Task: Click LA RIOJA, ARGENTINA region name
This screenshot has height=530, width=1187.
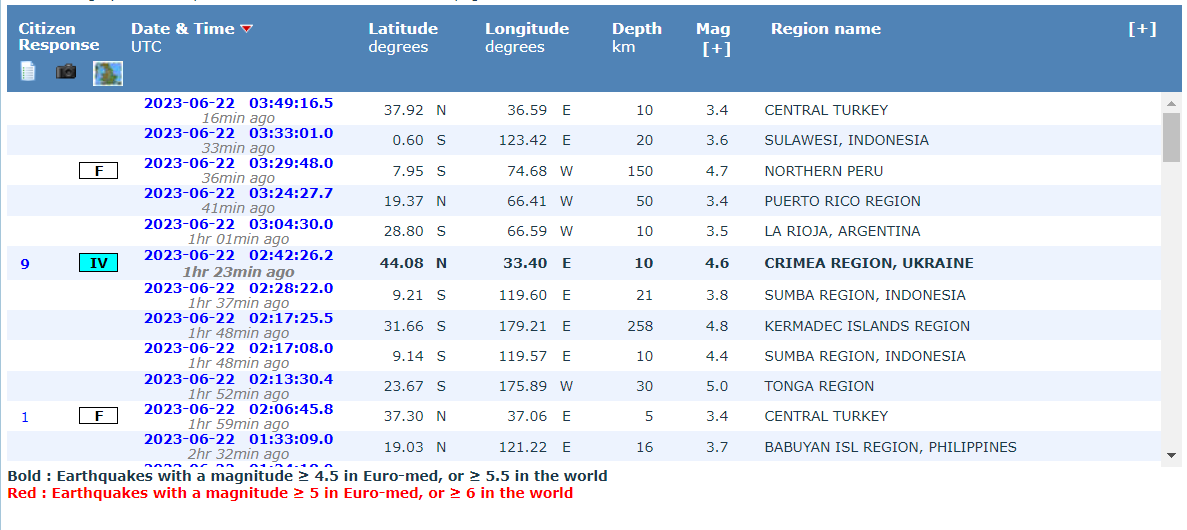Action: [x=843, y=232]
